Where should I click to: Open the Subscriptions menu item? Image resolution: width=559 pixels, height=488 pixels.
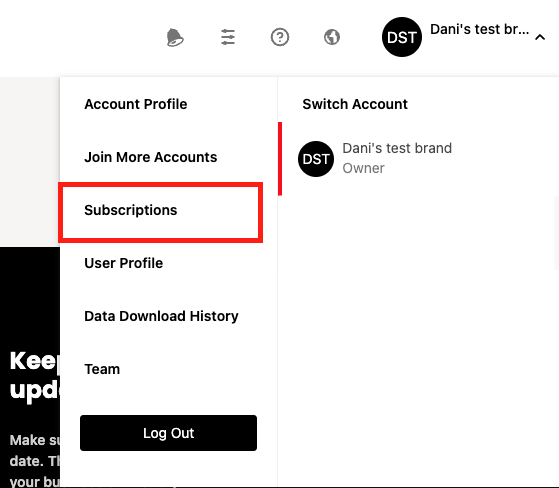tap(130, 210)
